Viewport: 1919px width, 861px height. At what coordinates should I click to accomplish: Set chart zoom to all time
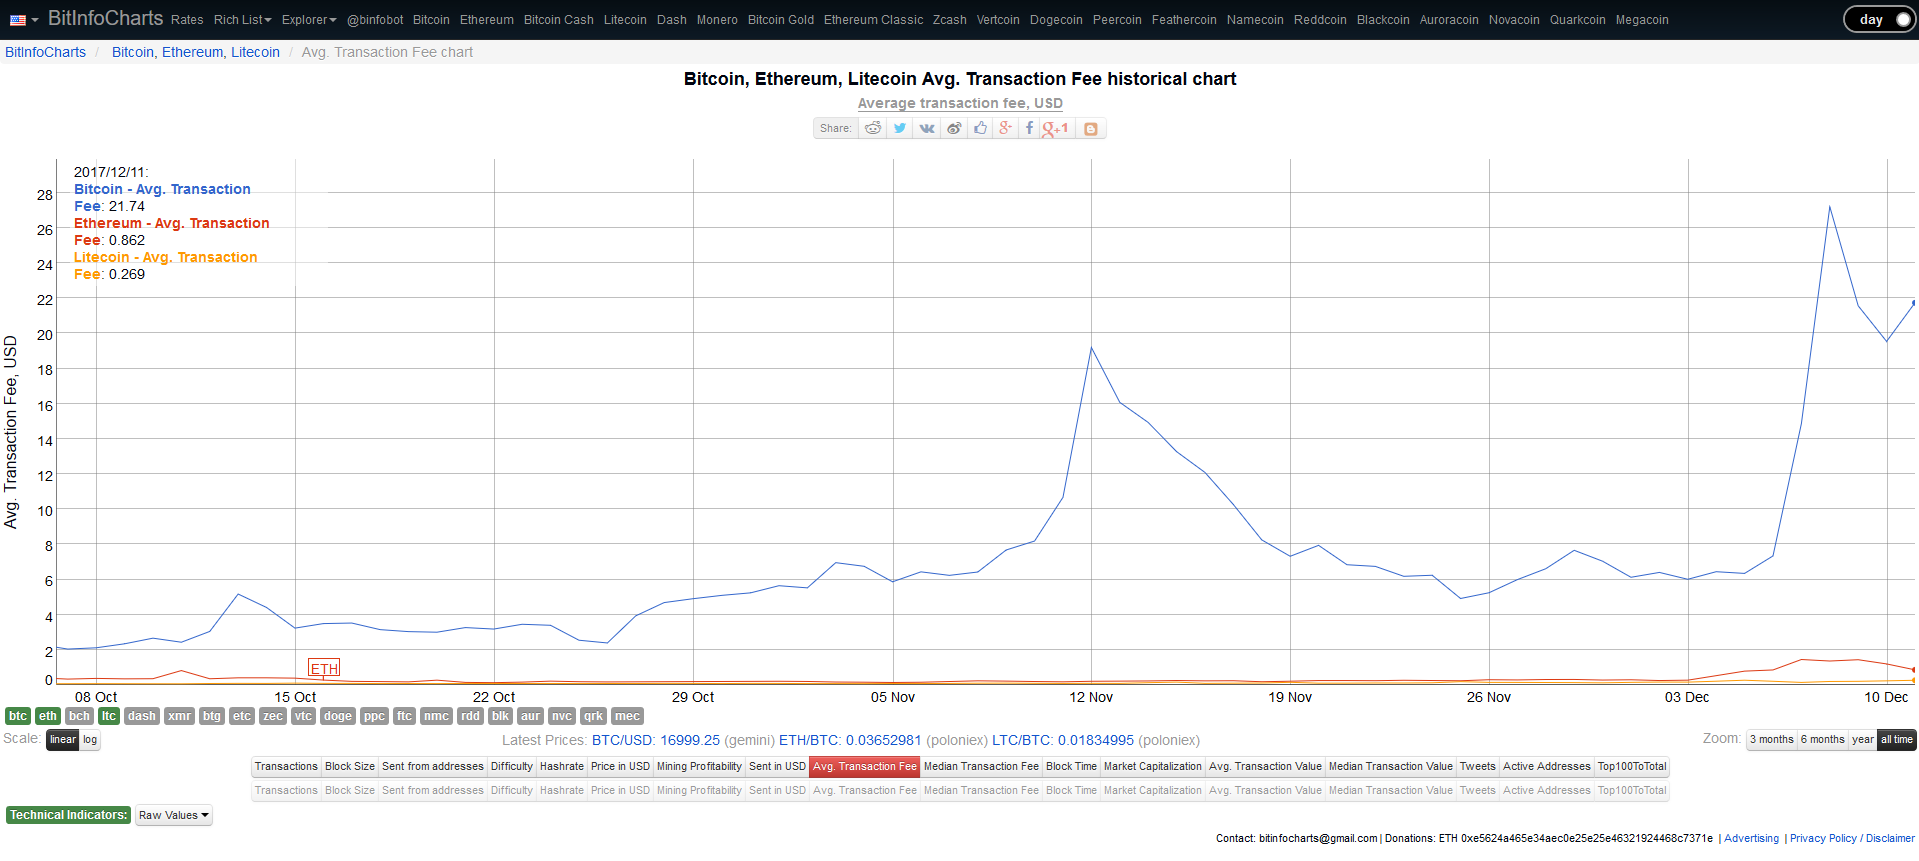tap(1897, 740)
